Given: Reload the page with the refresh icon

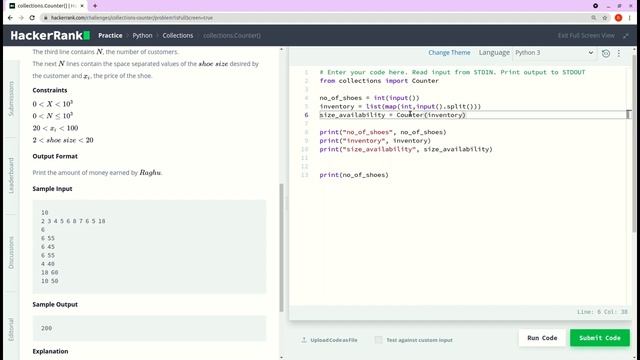Looking at the screenshot, I should (x=32, y=18).
